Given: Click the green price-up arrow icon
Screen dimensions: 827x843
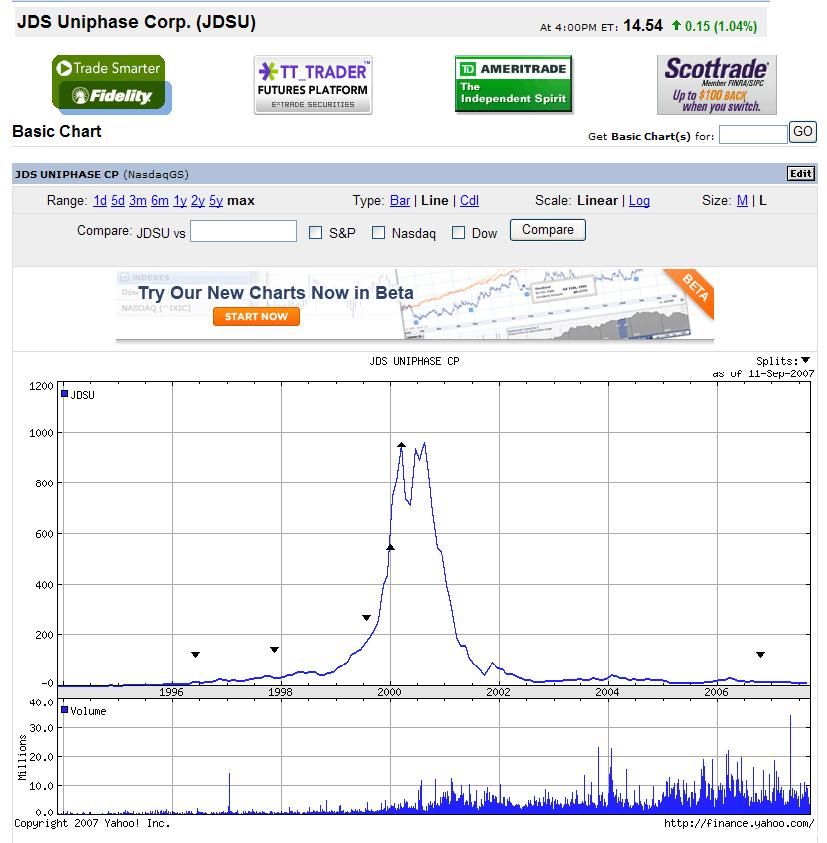Looking at the screenshot, I should pos(676,25).
